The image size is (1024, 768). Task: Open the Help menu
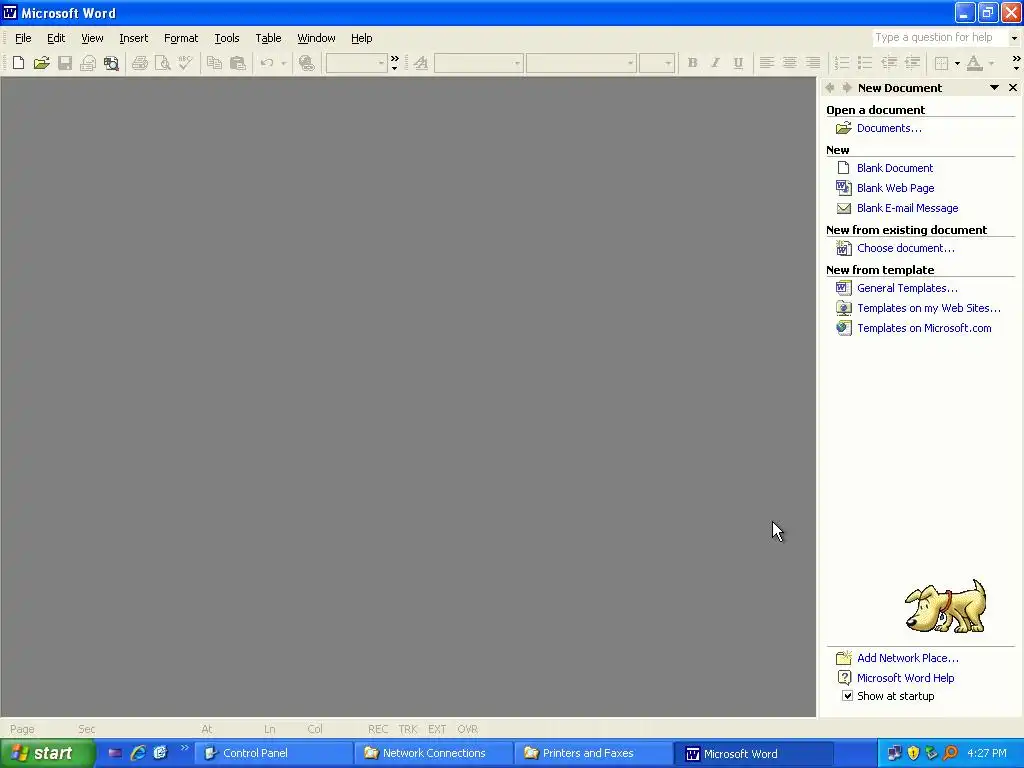tap(361, 38)
